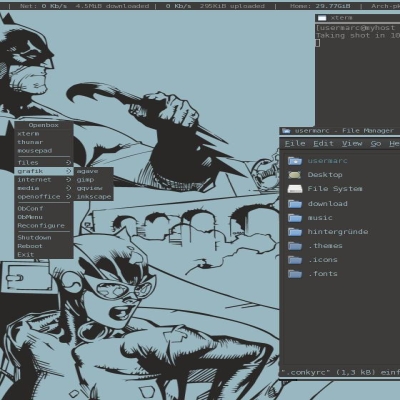Viewport: 400px width, 400px height.
Task: Choose Exit in the Openbox menu
Action: (43, 255)
